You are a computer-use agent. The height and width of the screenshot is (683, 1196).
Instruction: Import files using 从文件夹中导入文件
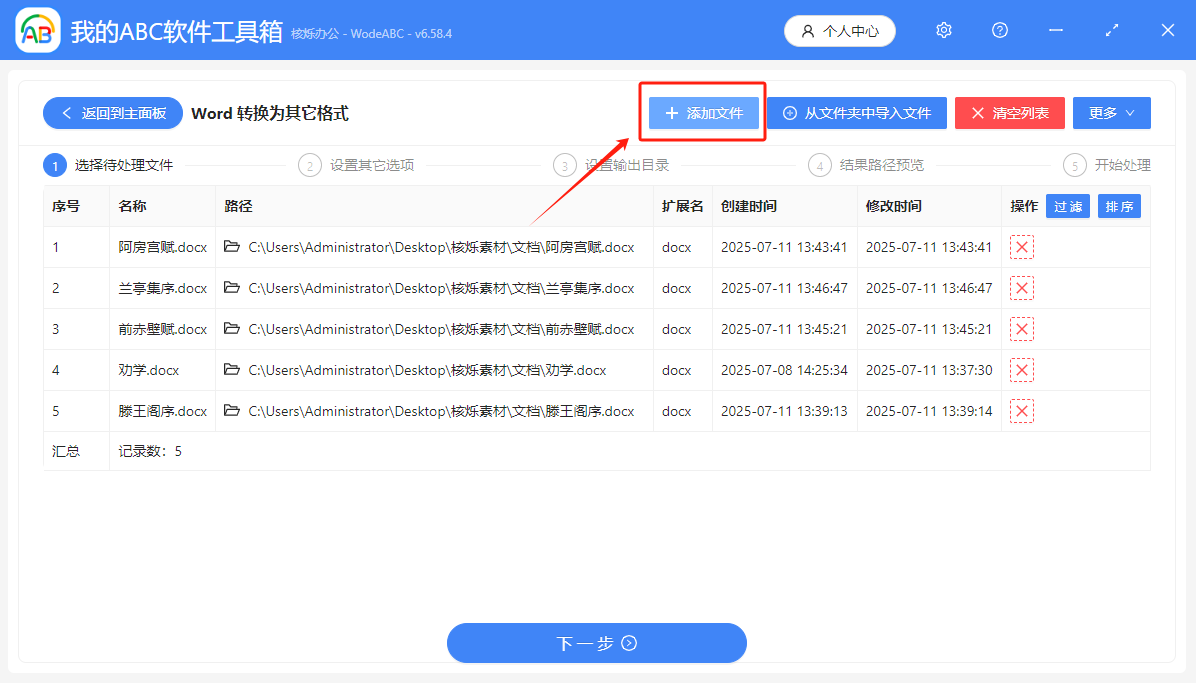[x=856, y=113]
